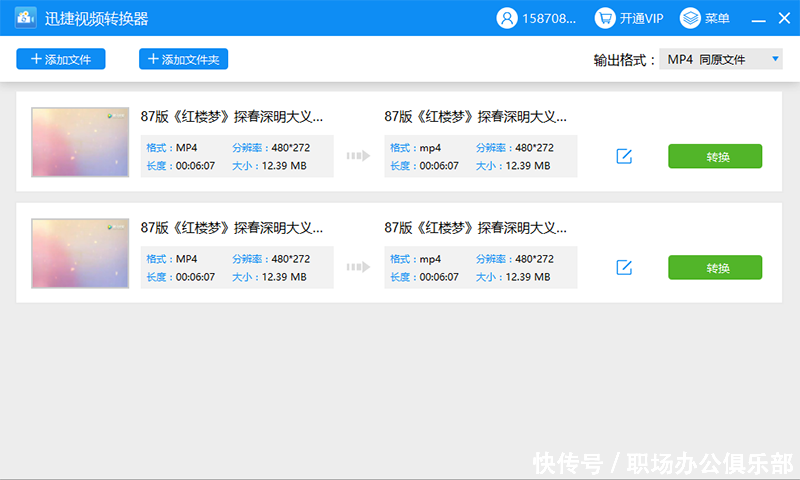Expand the output format dropdown arrow
This screenshot has height=480, width=800.
(x=775, y=60)
